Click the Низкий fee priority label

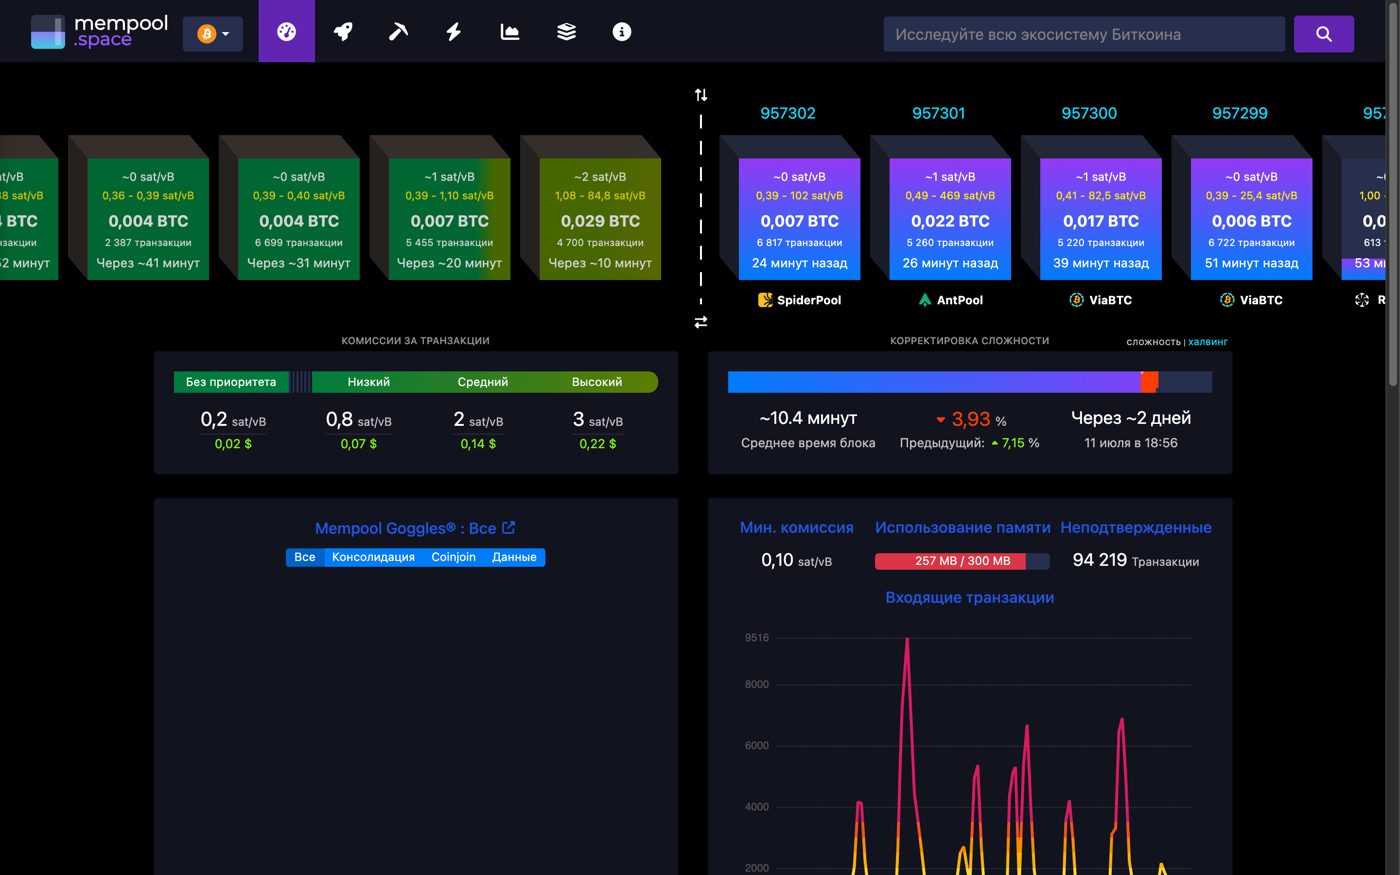click(369, 382)
